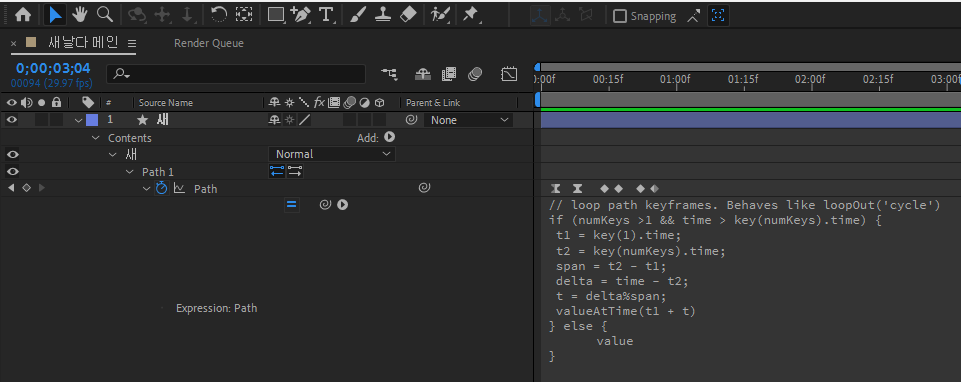Go to next Path keyframe
961x382 pixels.
coord(41,188)
